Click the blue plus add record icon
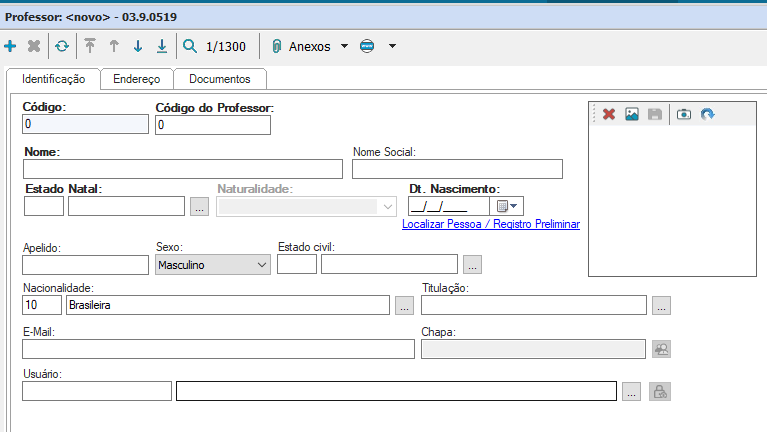 [11, 46]
